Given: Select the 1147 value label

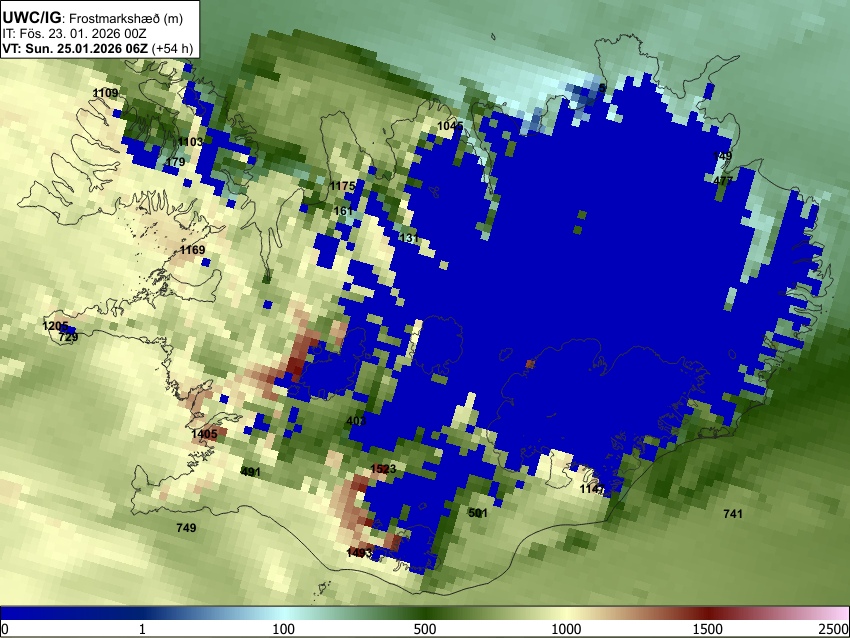Looking at the screenshot, I should (593, 489).
